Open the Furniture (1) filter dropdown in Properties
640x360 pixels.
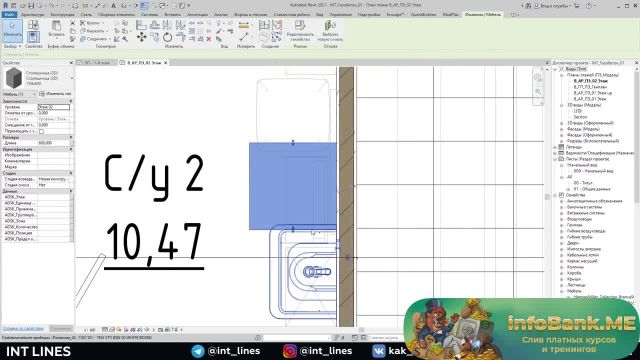(x=20, y=94)
